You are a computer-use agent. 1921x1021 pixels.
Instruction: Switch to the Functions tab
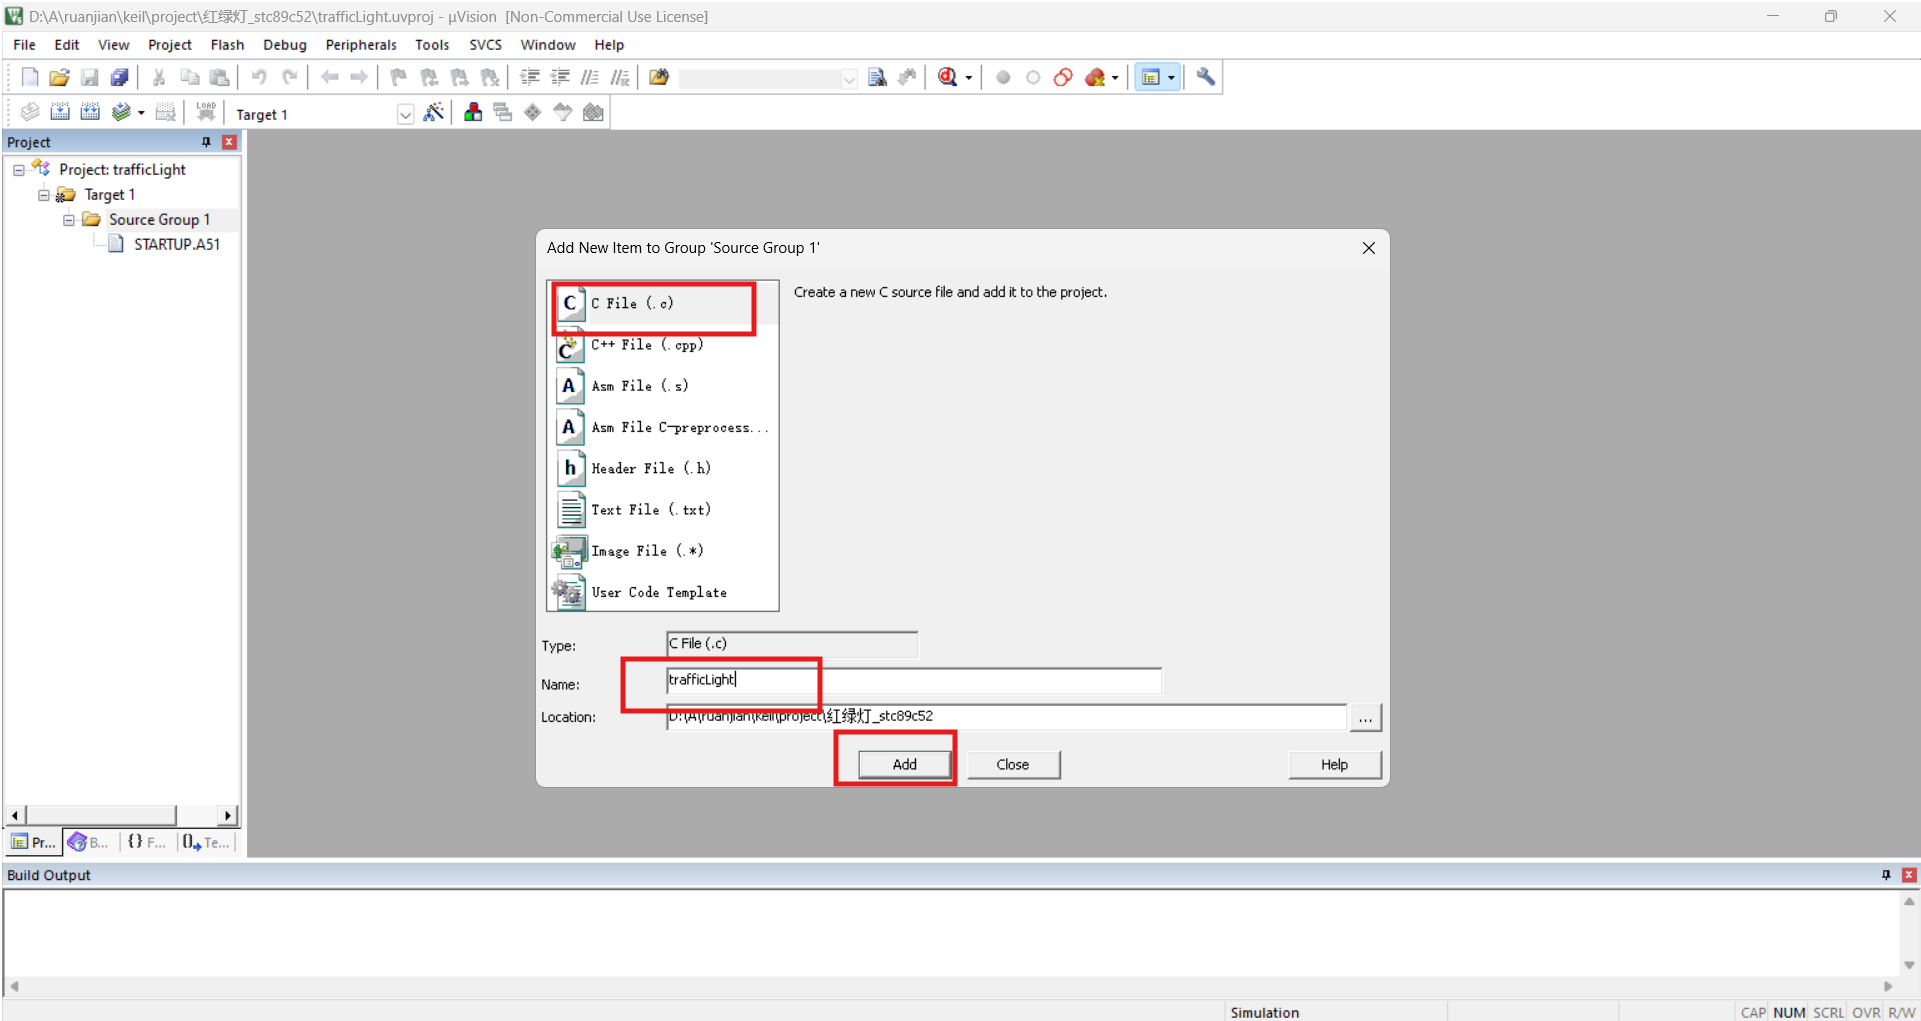147,842
